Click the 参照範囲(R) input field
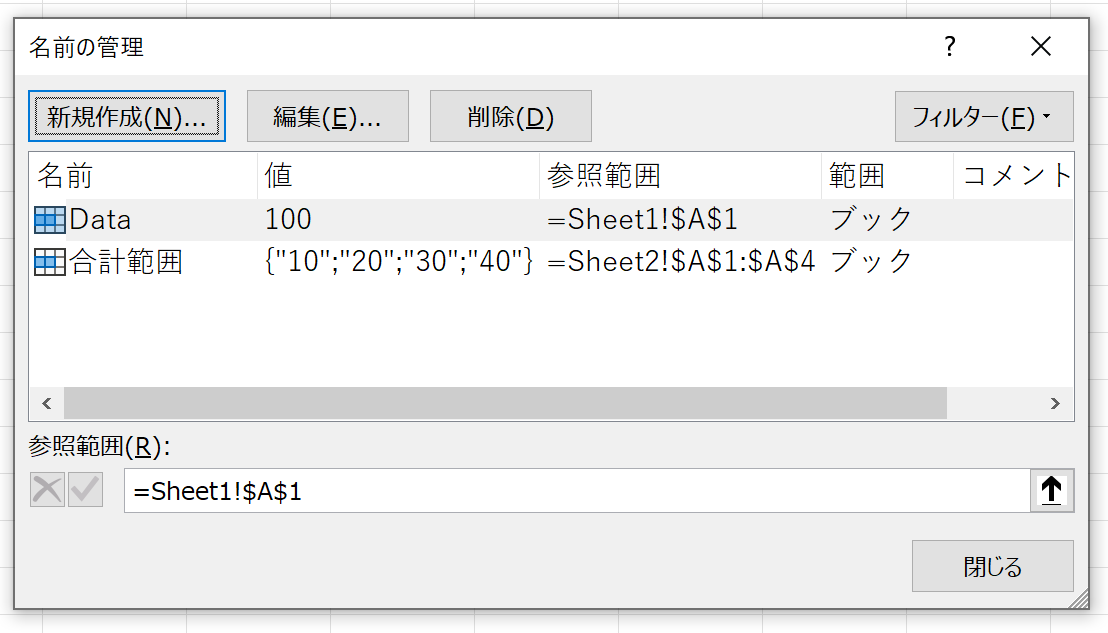Screen dimensions: 1108x633 577,490
